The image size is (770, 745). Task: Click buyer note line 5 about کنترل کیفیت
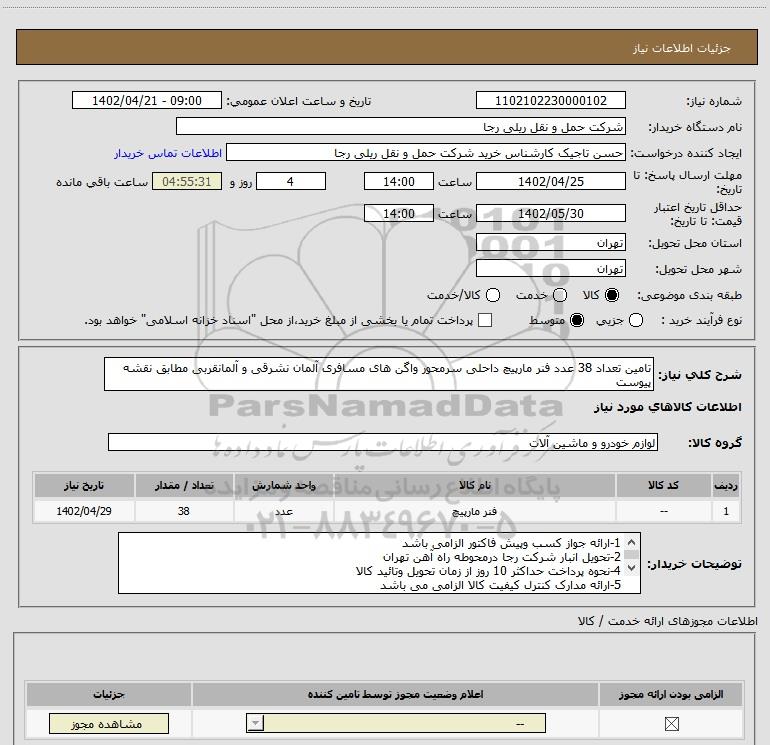tap(500, 585)
